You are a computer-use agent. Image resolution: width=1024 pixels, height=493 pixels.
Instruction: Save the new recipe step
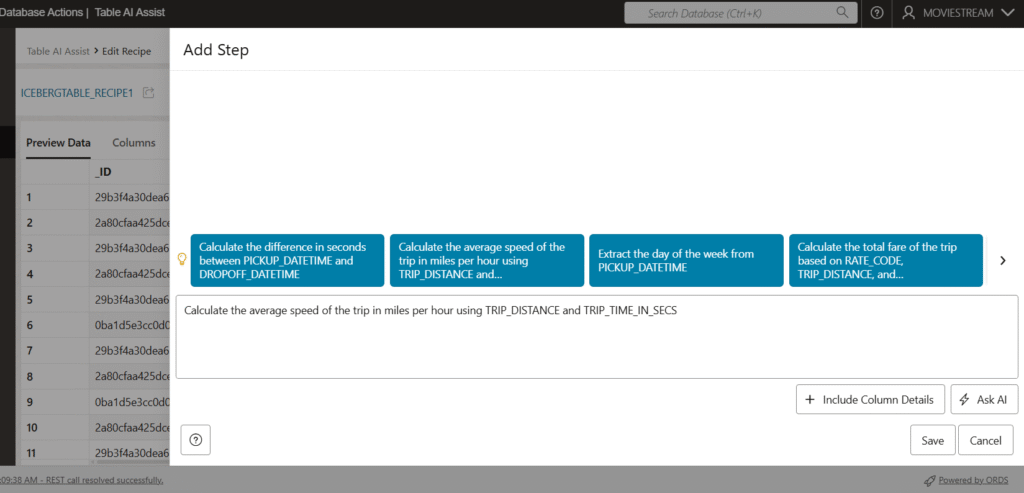[x=932, y=440]
